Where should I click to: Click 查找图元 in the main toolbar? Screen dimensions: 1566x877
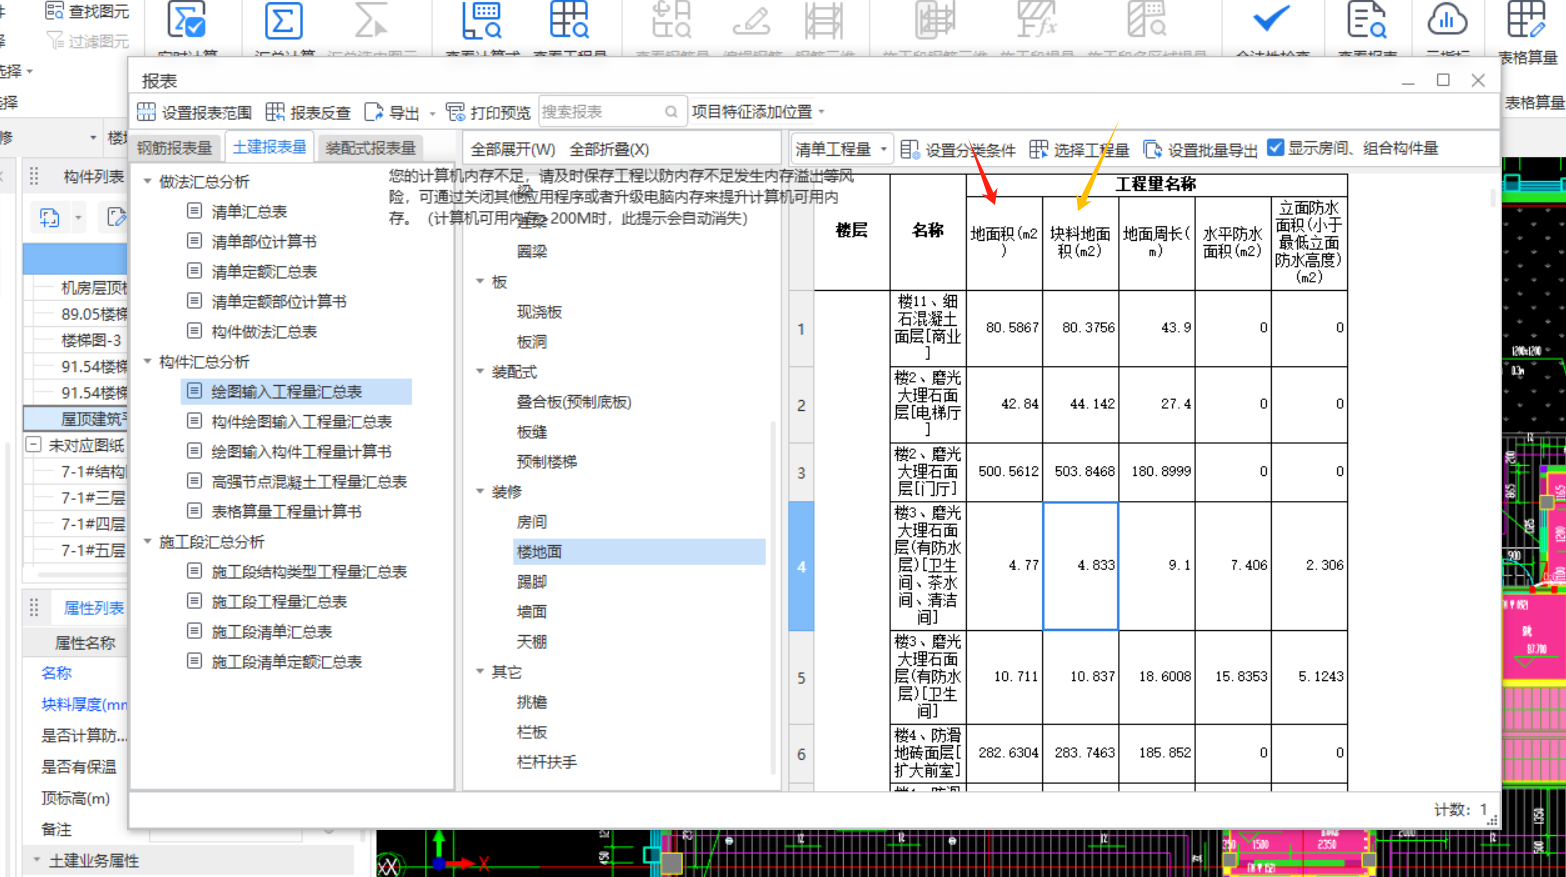88,11
